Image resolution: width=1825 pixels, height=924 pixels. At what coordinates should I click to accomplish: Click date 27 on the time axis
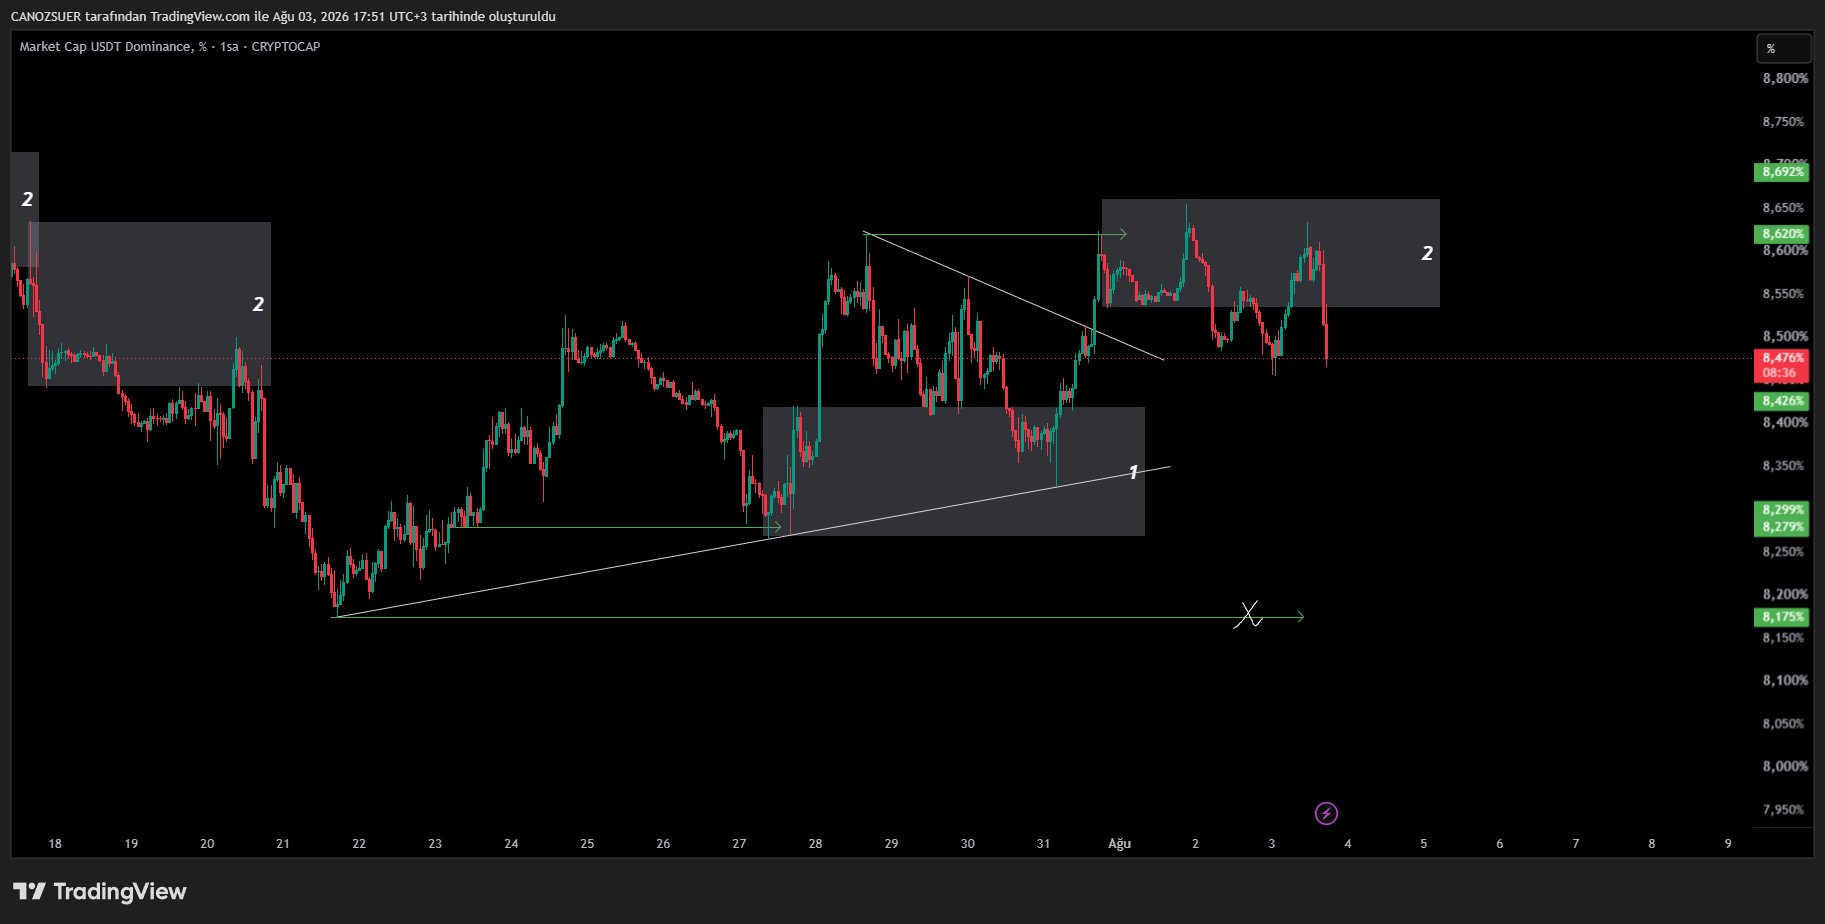point(739,844)
